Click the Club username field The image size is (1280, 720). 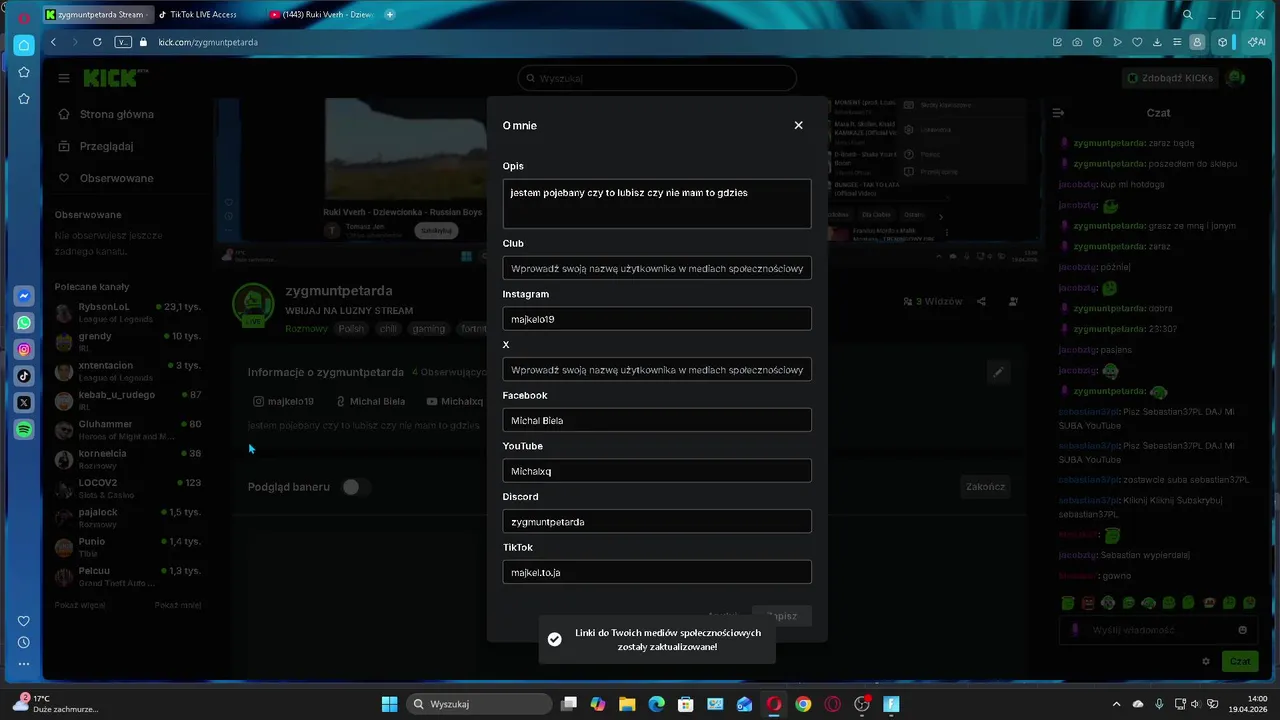(657, 268)
